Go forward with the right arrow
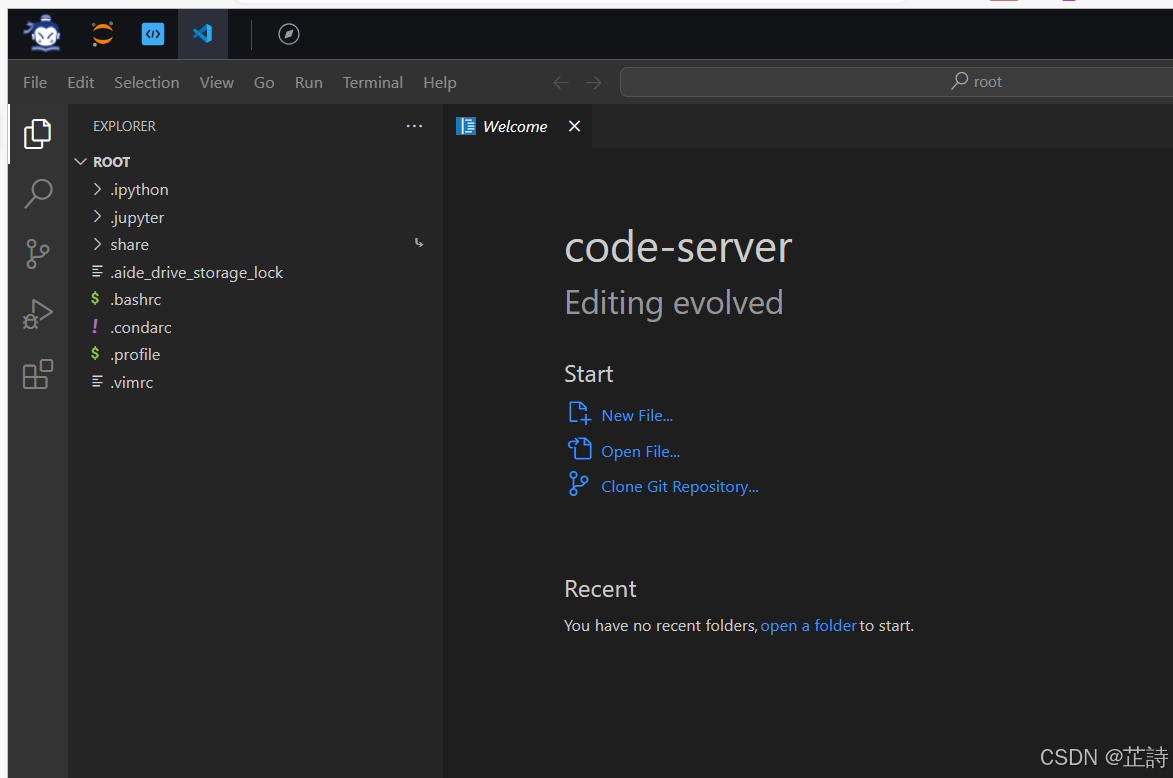This screenshot has width=1173, height=778. point(593,82)
